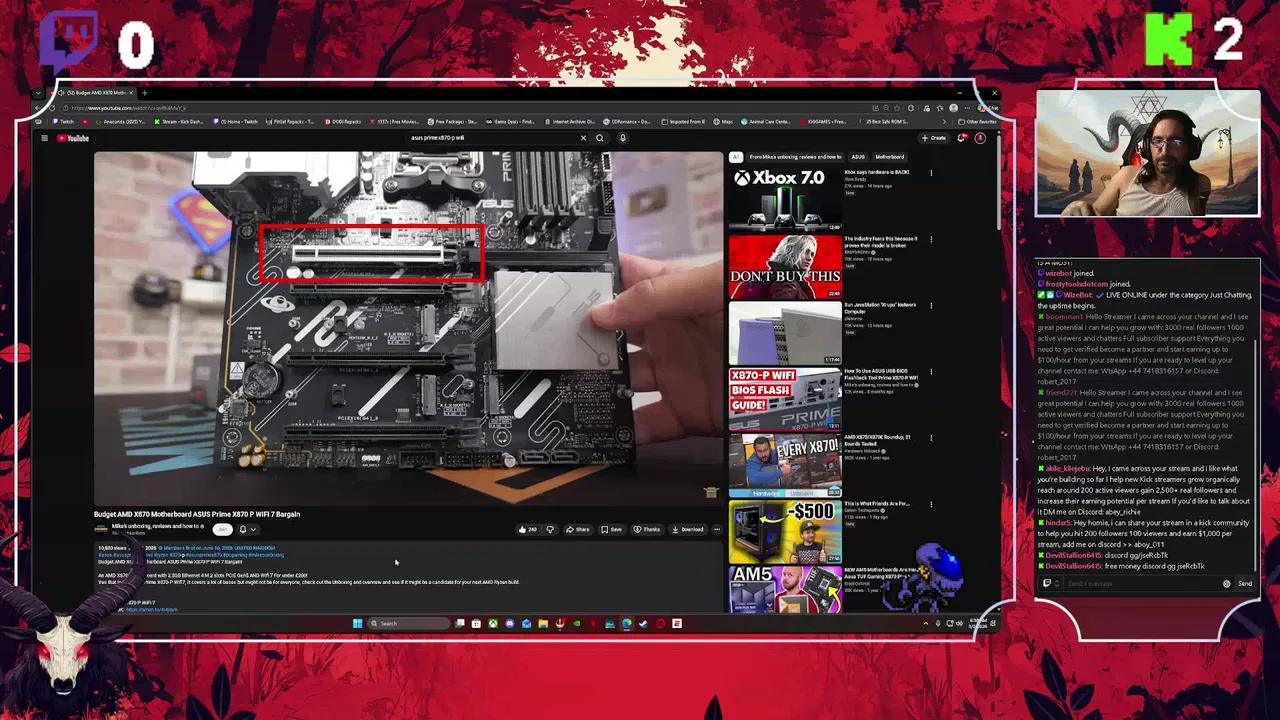Click the Windows taskbar Search box
This screenshot has height=720, width=1280.
click(x=408, y=623)
